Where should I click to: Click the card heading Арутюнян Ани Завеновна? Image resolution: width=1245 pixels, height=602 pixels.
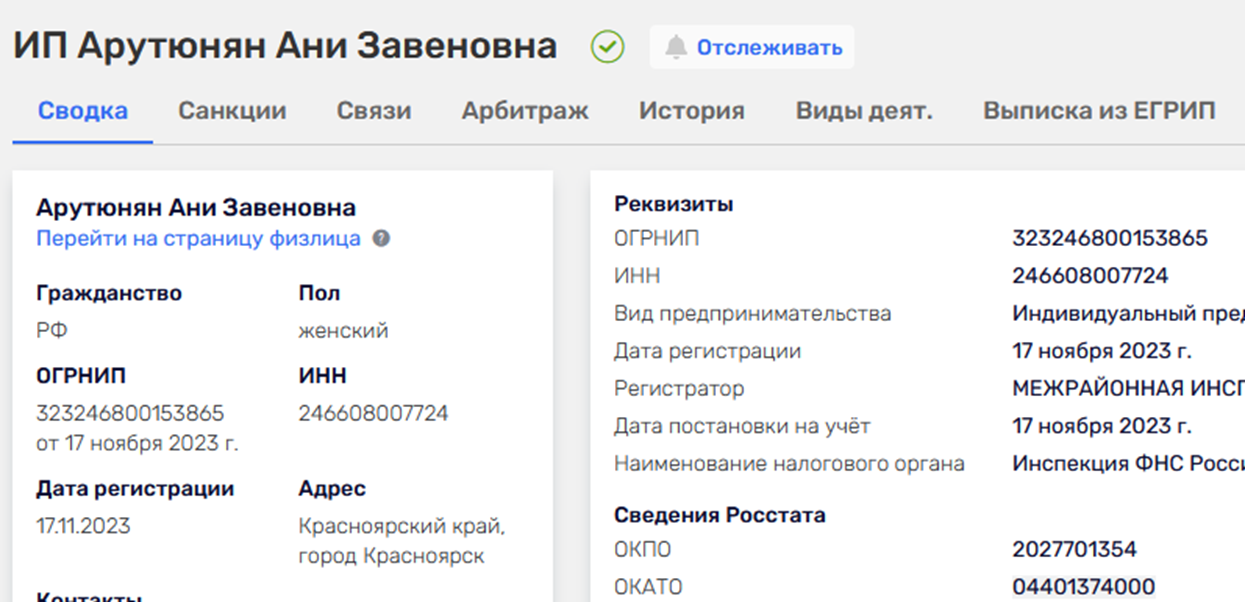[x=196, y=208]
